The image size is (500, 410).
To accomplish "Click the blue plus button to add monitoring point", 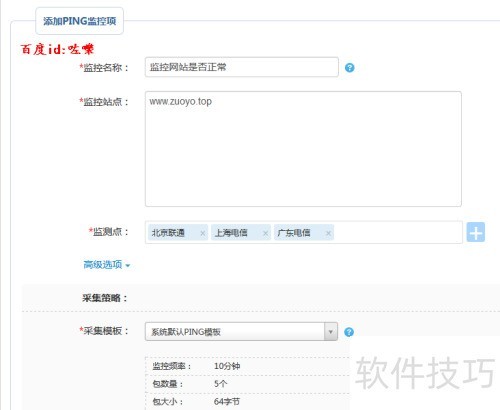I will click(476, 232).
